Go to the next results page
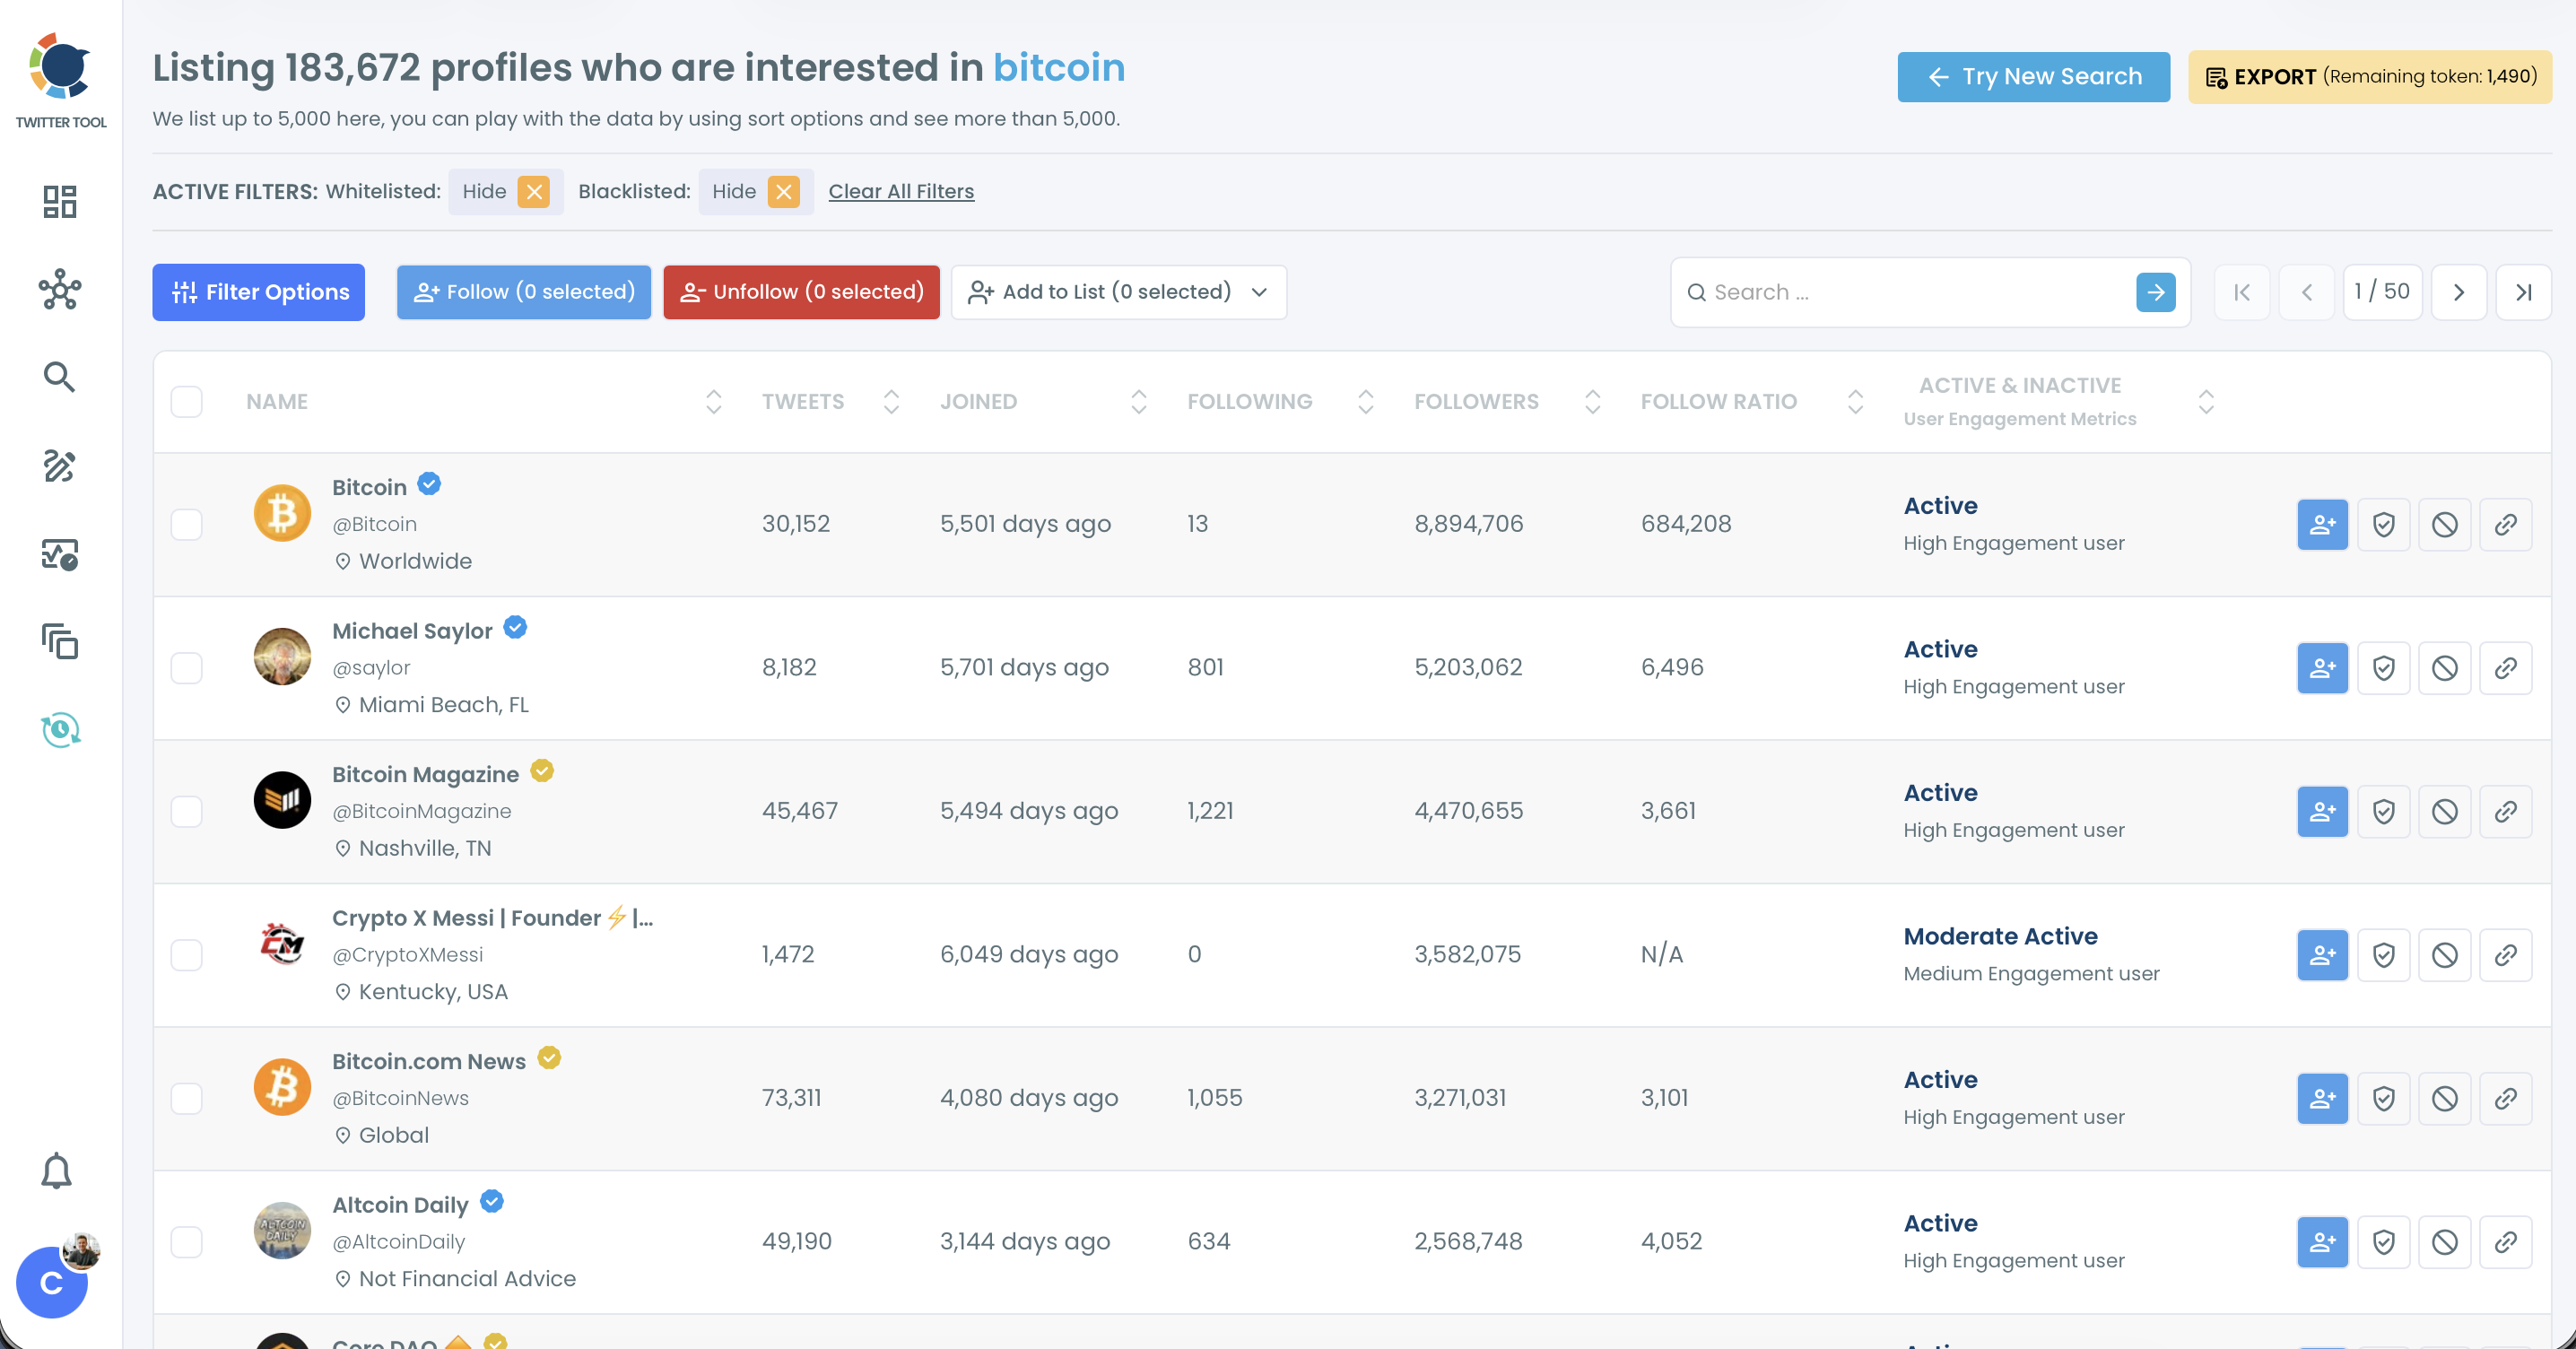The image size is (2576, 1349). 2458,292
